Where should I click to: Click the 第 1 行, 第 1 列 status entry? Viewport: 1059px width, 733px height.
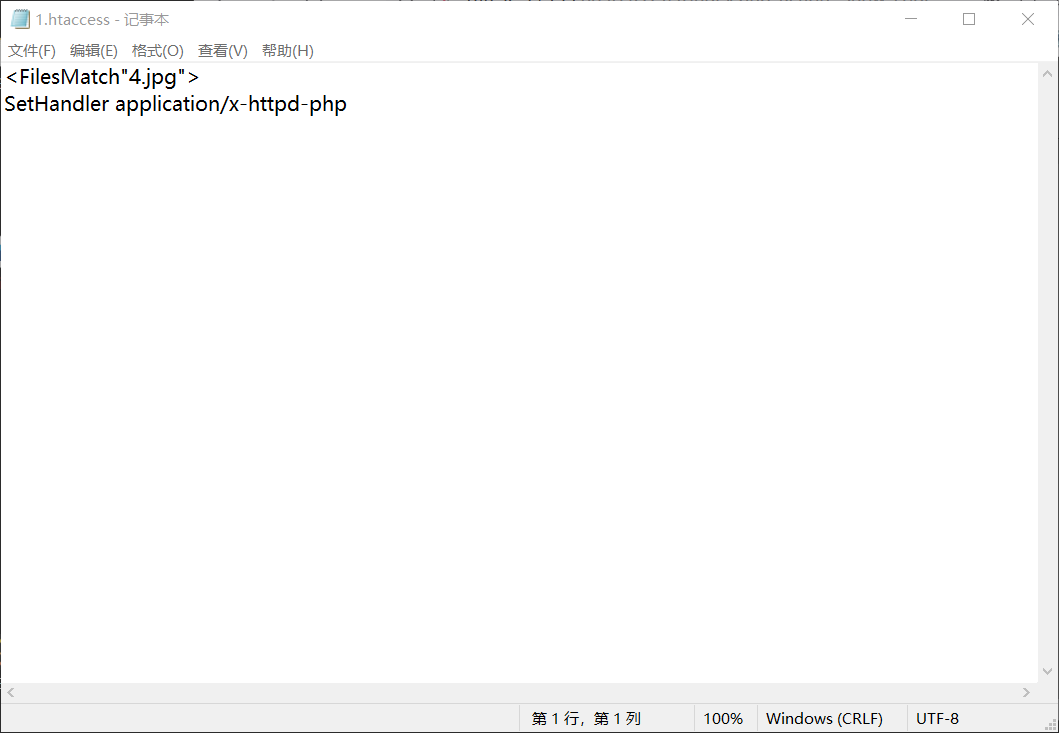point(586,719)
